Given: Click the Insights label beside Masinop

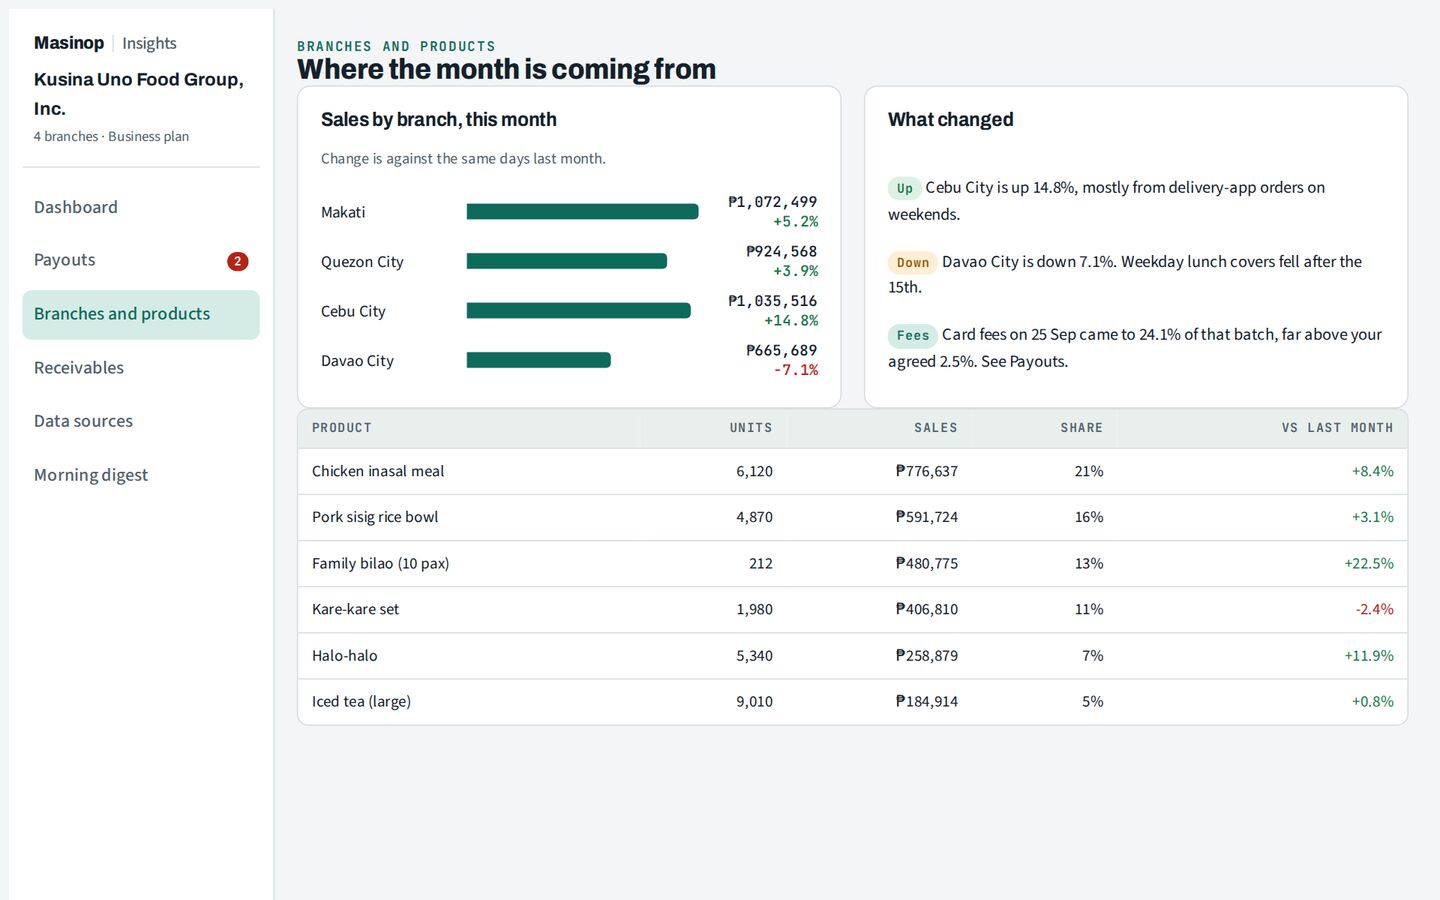Looking at the screenshot, I should click(149, 43).
